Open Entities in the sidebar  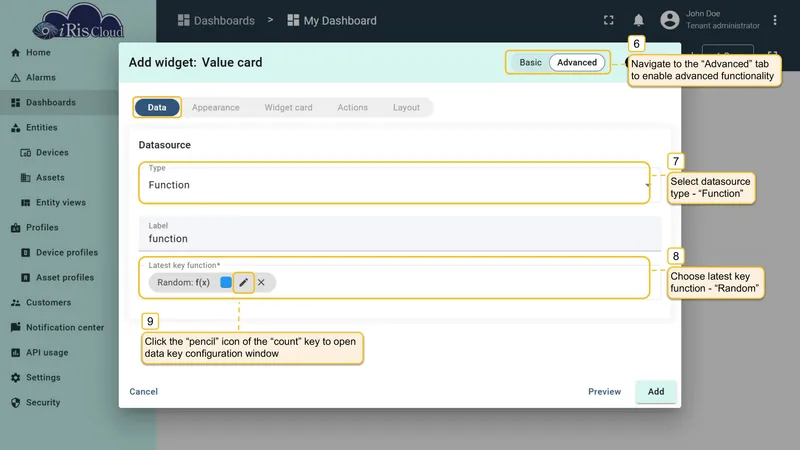[x=34, y=128]
